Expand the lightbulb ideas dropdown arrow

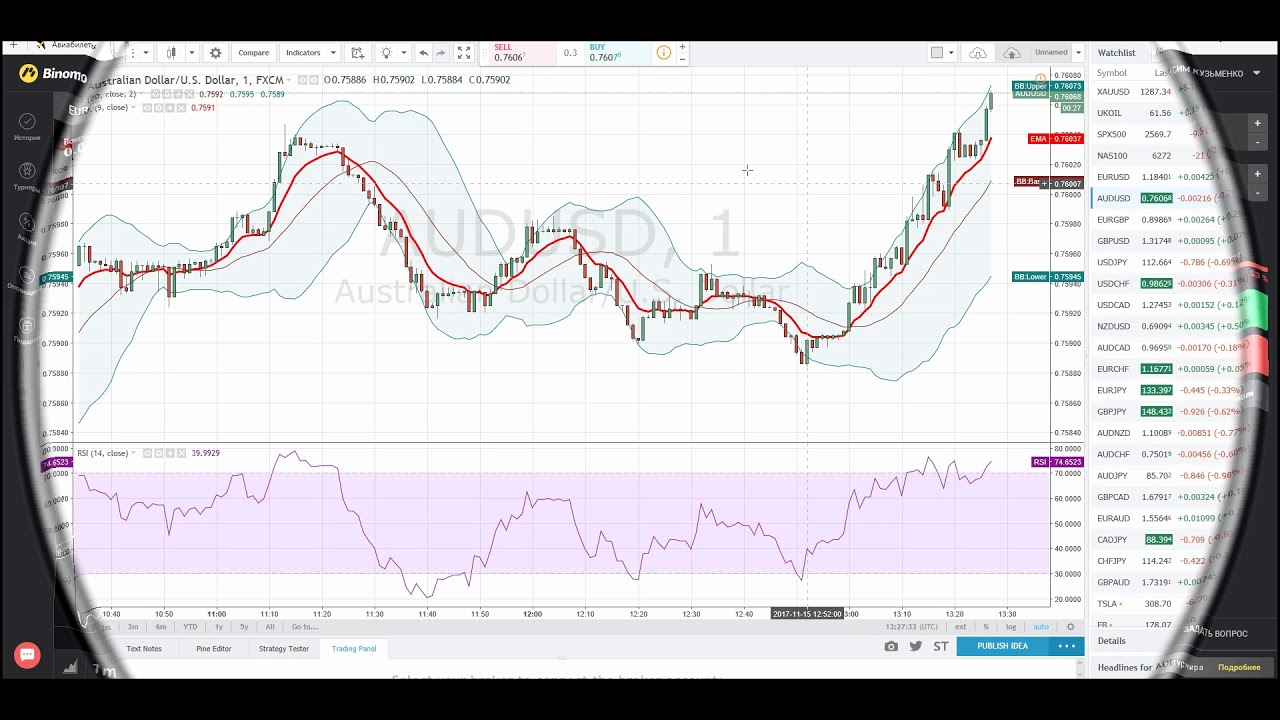pos(404,53)
